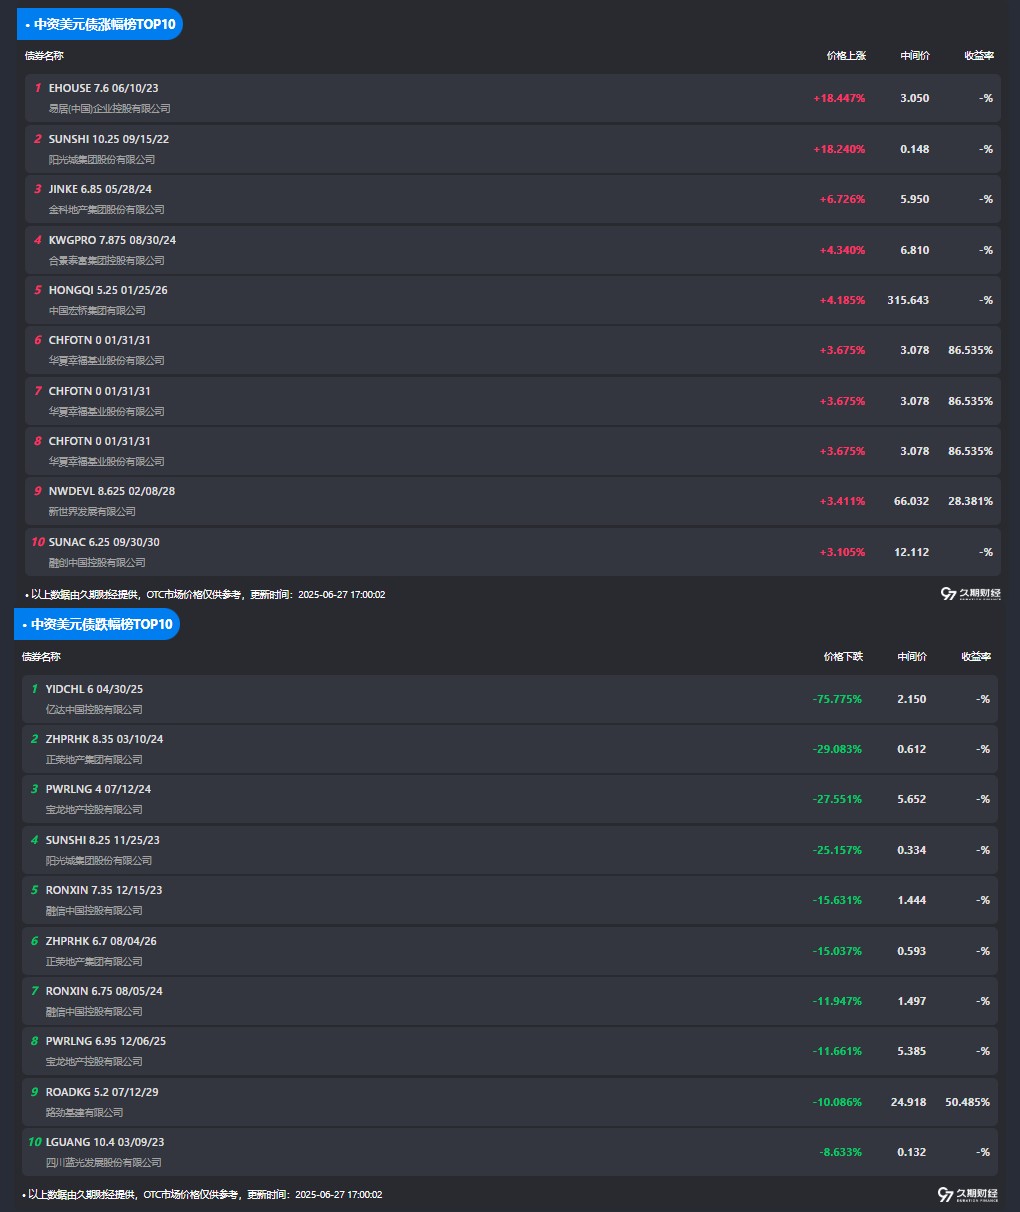Open the SUNSHI 10.25 09/15/22 bond
The height and width of the screenshot is (1212, 1020).
(513, 149)
